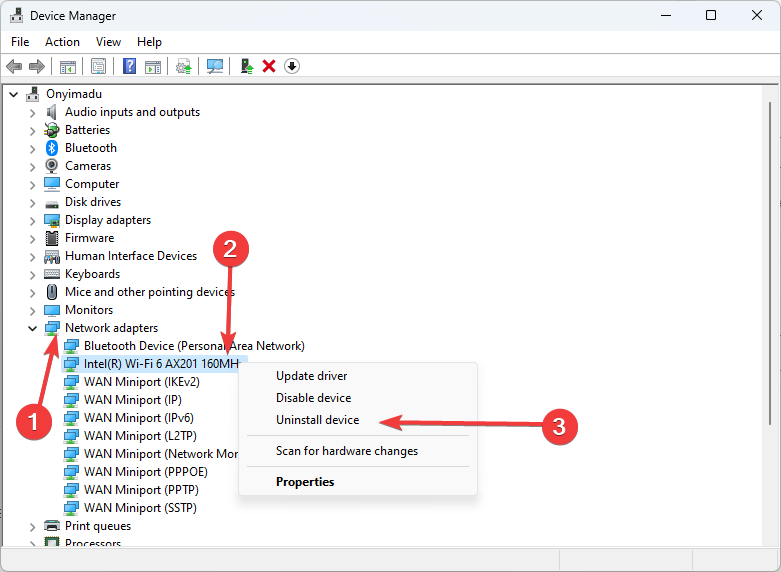Open the View menu
This screenshot has height=572, width=781.
pyautogui.click(x=108, y=42)
